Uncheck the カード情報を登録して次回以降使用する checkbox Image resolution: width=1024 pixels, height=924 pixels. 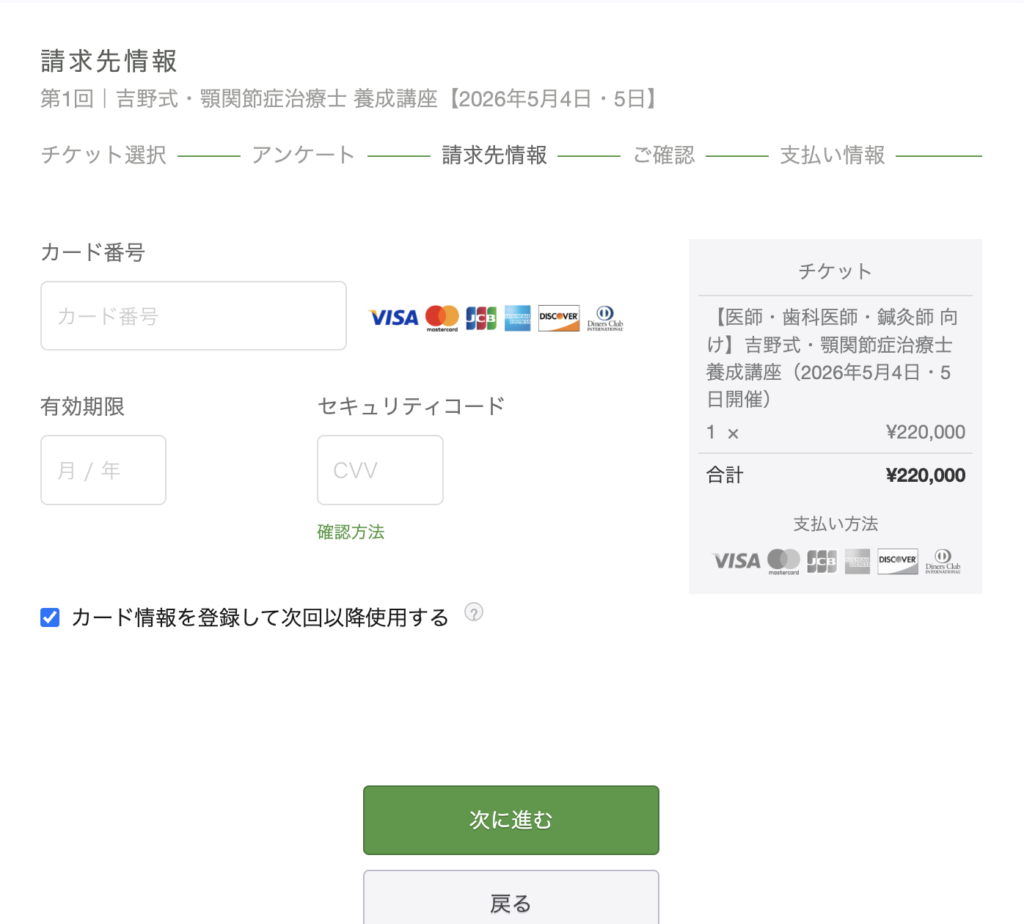[50, 618]
